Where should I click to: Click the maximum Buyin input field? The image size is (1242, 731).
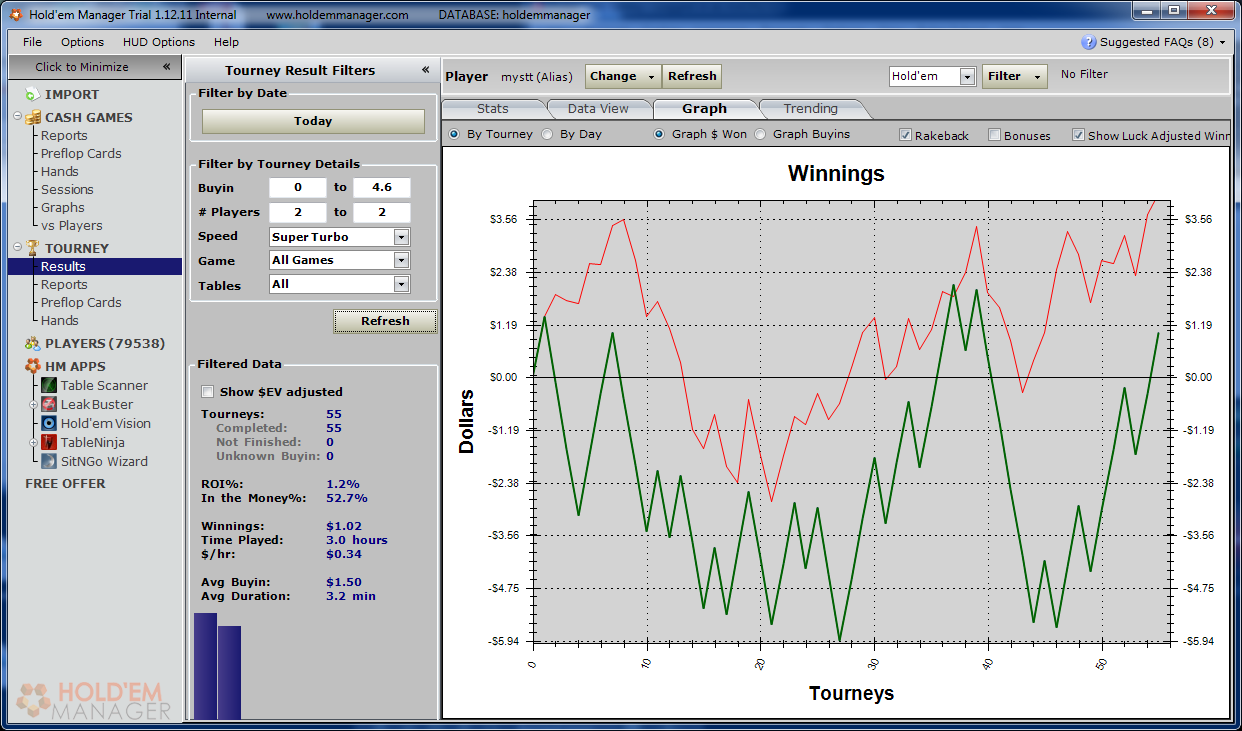(x=381, y=188)
